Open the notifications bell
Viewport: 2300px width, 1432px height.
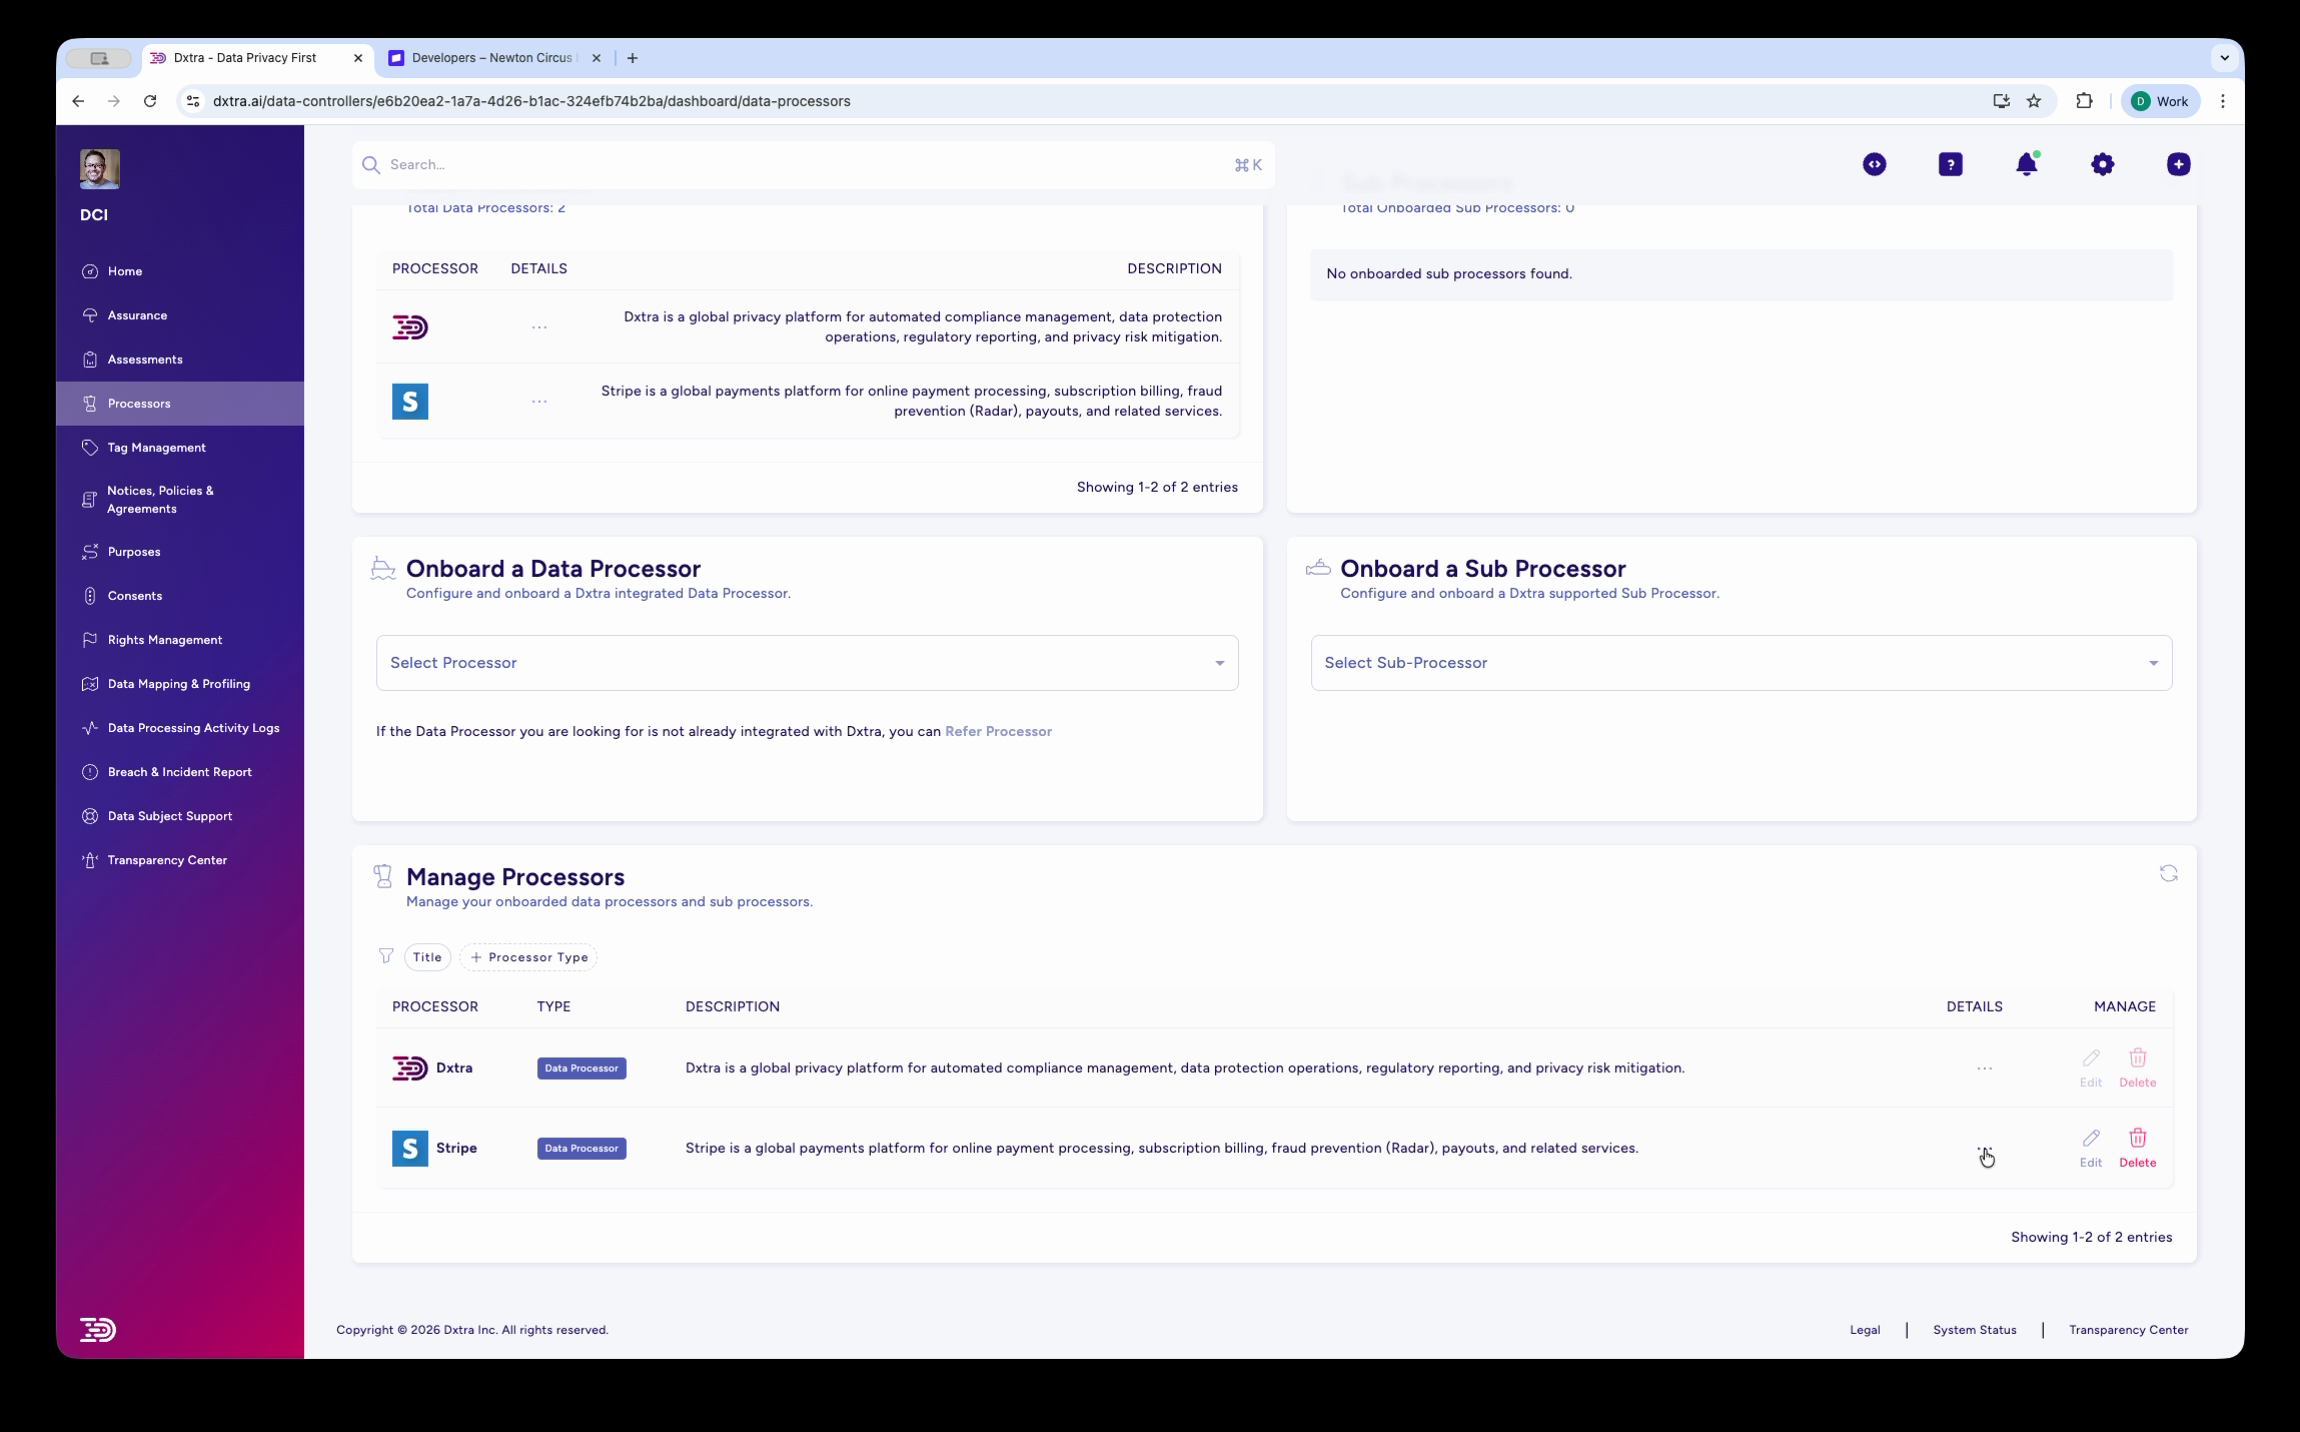[x=2026, y=164]
